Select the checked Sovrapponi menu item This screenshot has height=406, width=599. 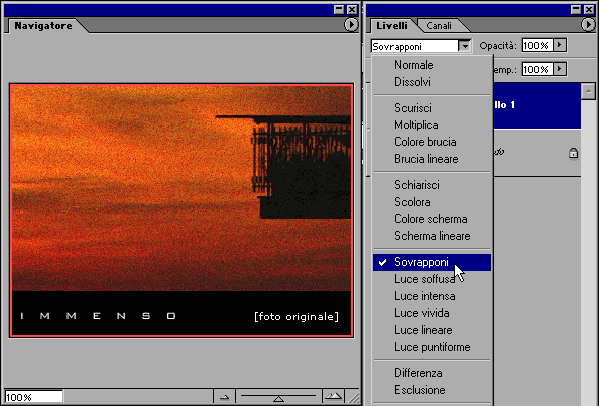tap(432, 262)
